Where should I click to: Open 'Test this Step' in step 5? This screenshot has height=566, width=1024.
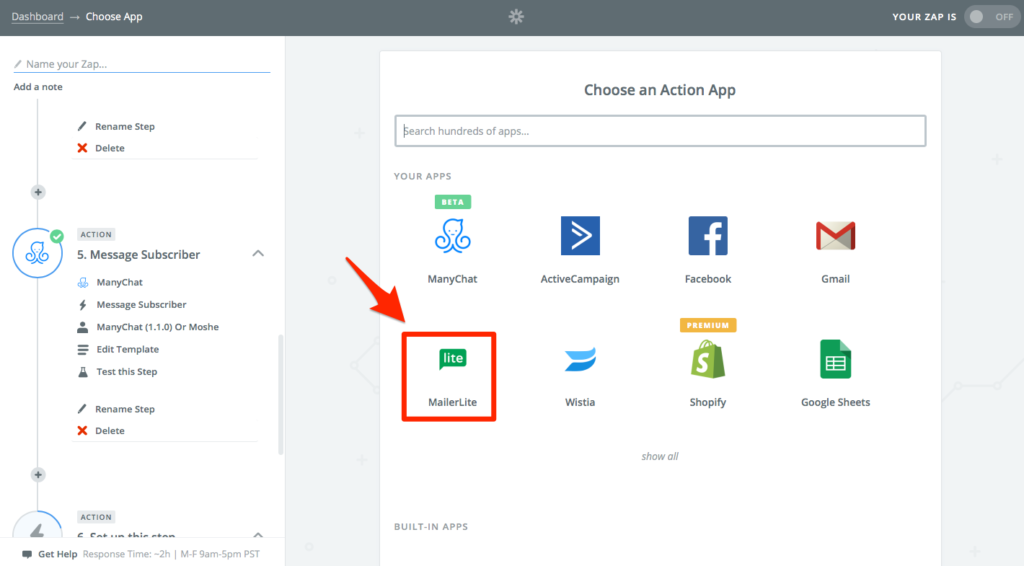[x=127, y=371]
